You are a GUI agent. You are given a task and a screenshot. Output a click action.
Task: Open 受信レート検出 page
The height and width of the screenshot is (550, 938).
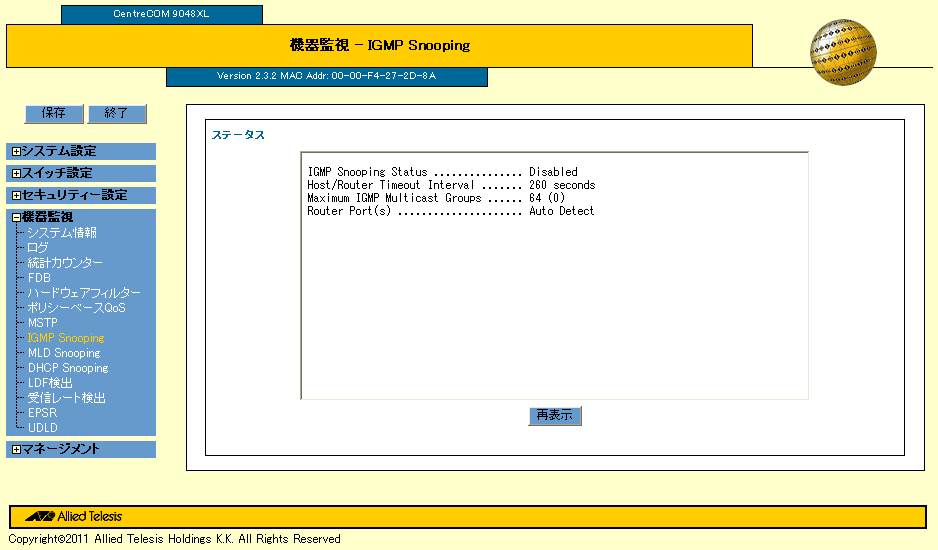point(66,398)
